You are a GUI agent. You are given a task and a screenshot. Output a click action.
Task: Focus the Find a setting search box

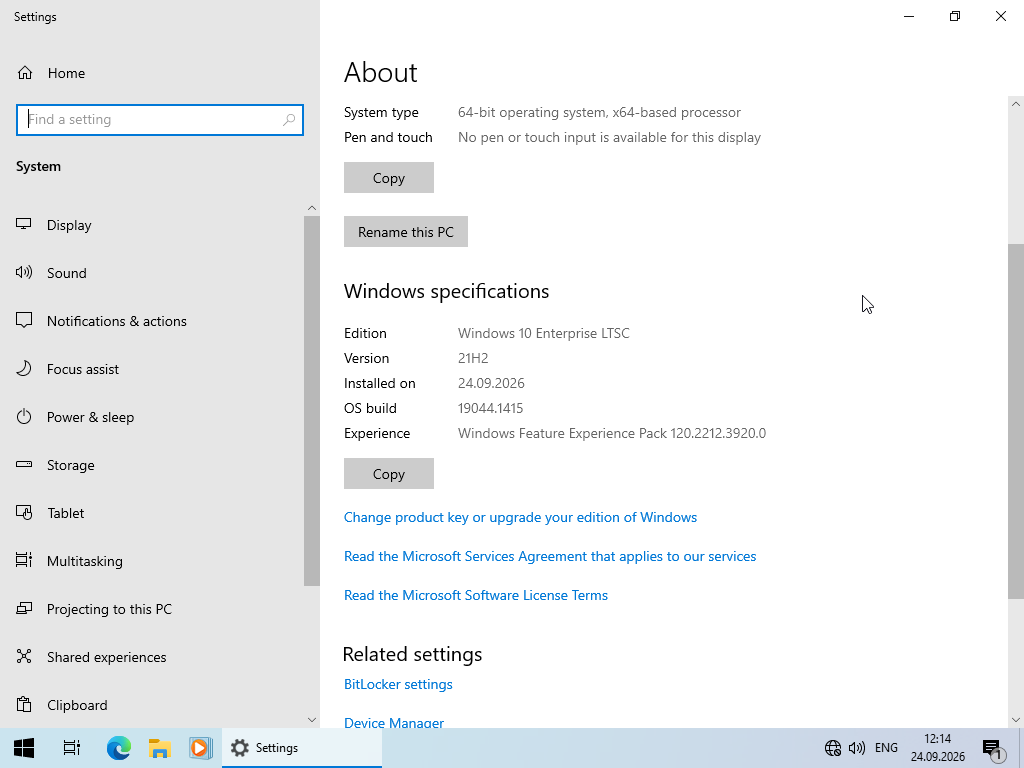click(x=160, y=120)
